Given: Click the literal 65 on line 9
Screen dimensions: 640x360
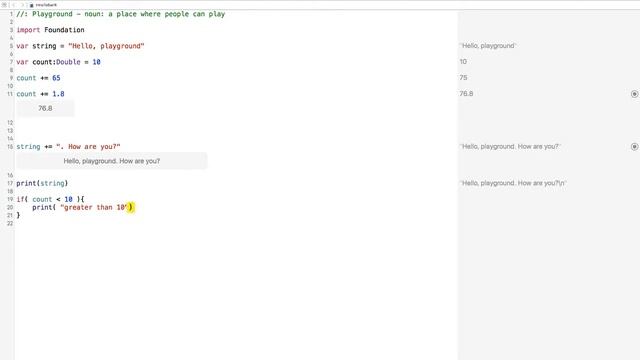Looking at the screenshot, I should [56, 78].
